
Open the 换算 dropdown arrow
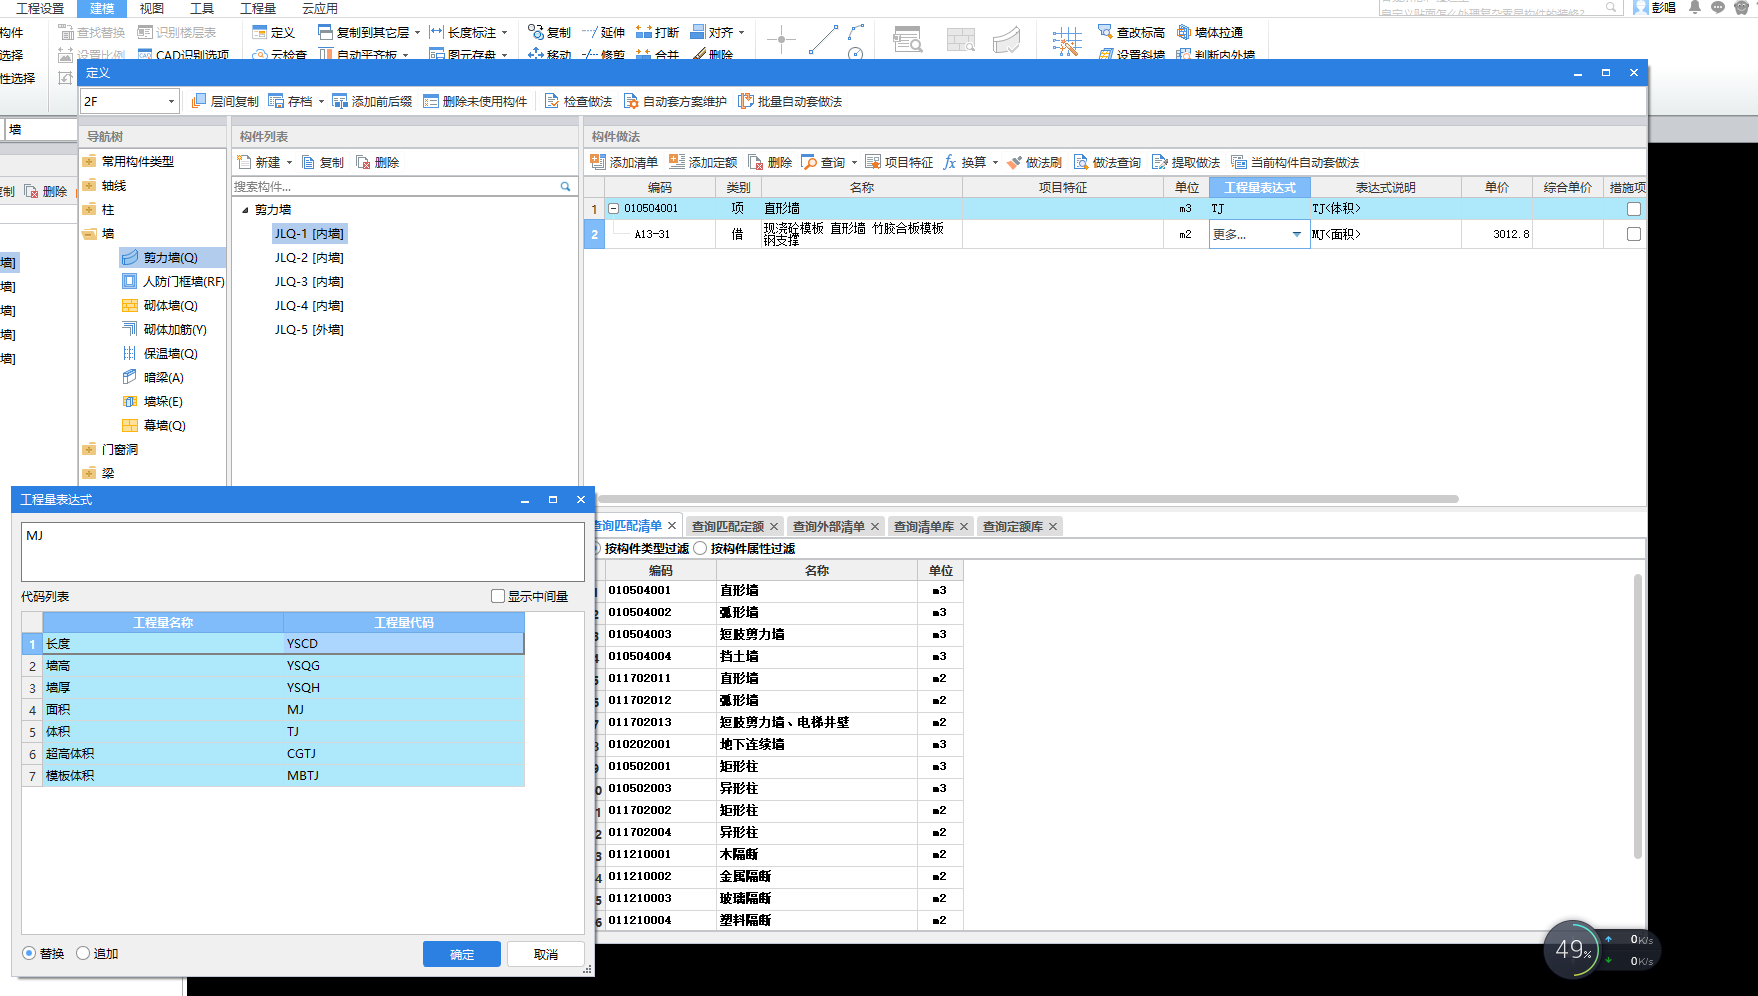point(995,162)
